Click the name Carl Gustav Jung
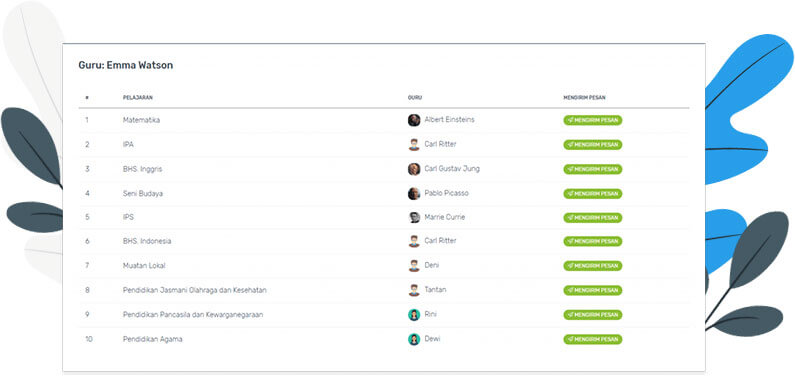The image size is (795, 376). pyautogui.click(x=452, y=168)
